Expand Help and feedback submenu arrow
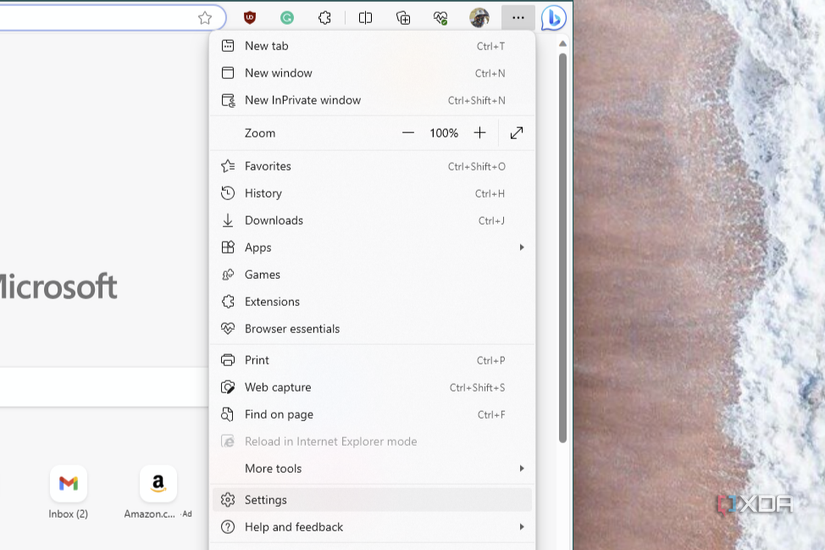 click(521, 527)
